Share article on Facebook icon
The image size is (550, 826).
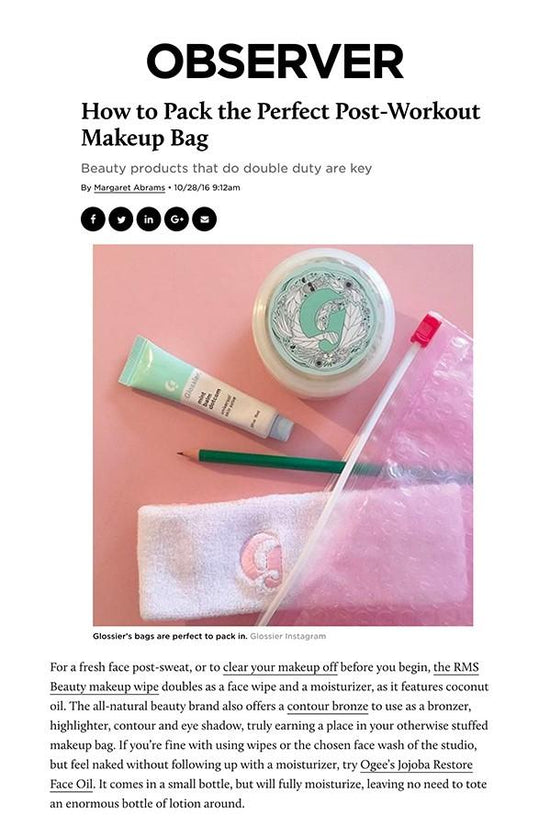93,219
